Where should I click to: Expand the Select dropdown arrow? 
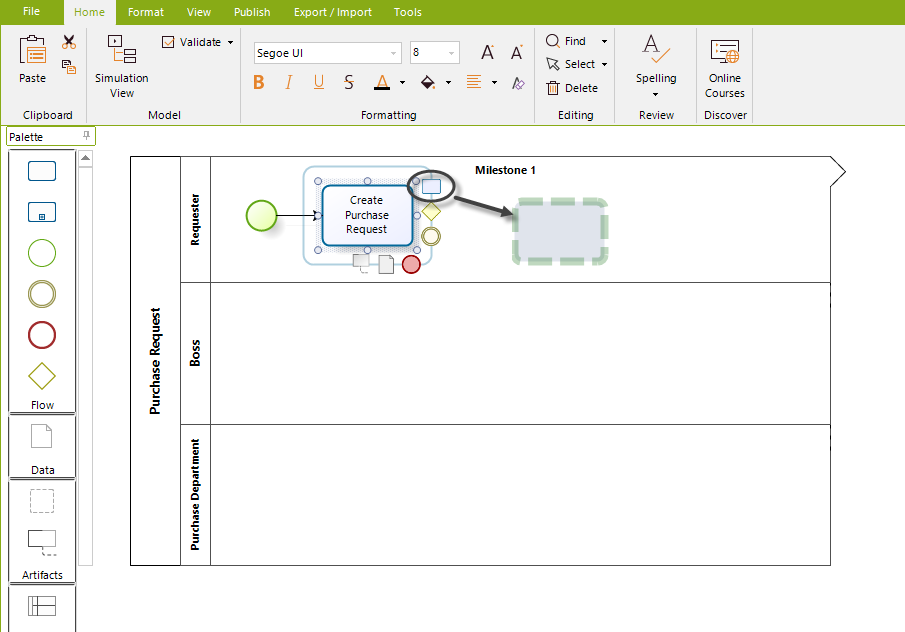click(604, 64)
